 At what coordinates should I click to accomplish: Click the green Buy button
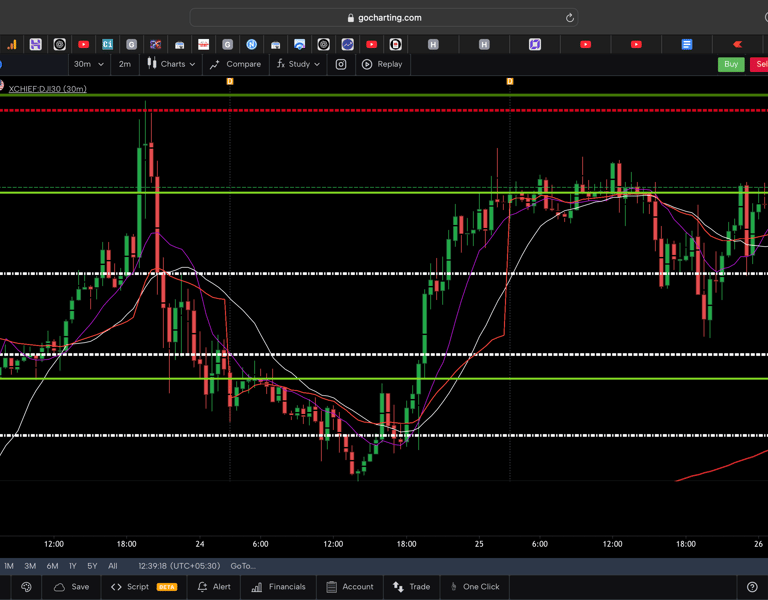pyautogui.click(x=731, y=64)
